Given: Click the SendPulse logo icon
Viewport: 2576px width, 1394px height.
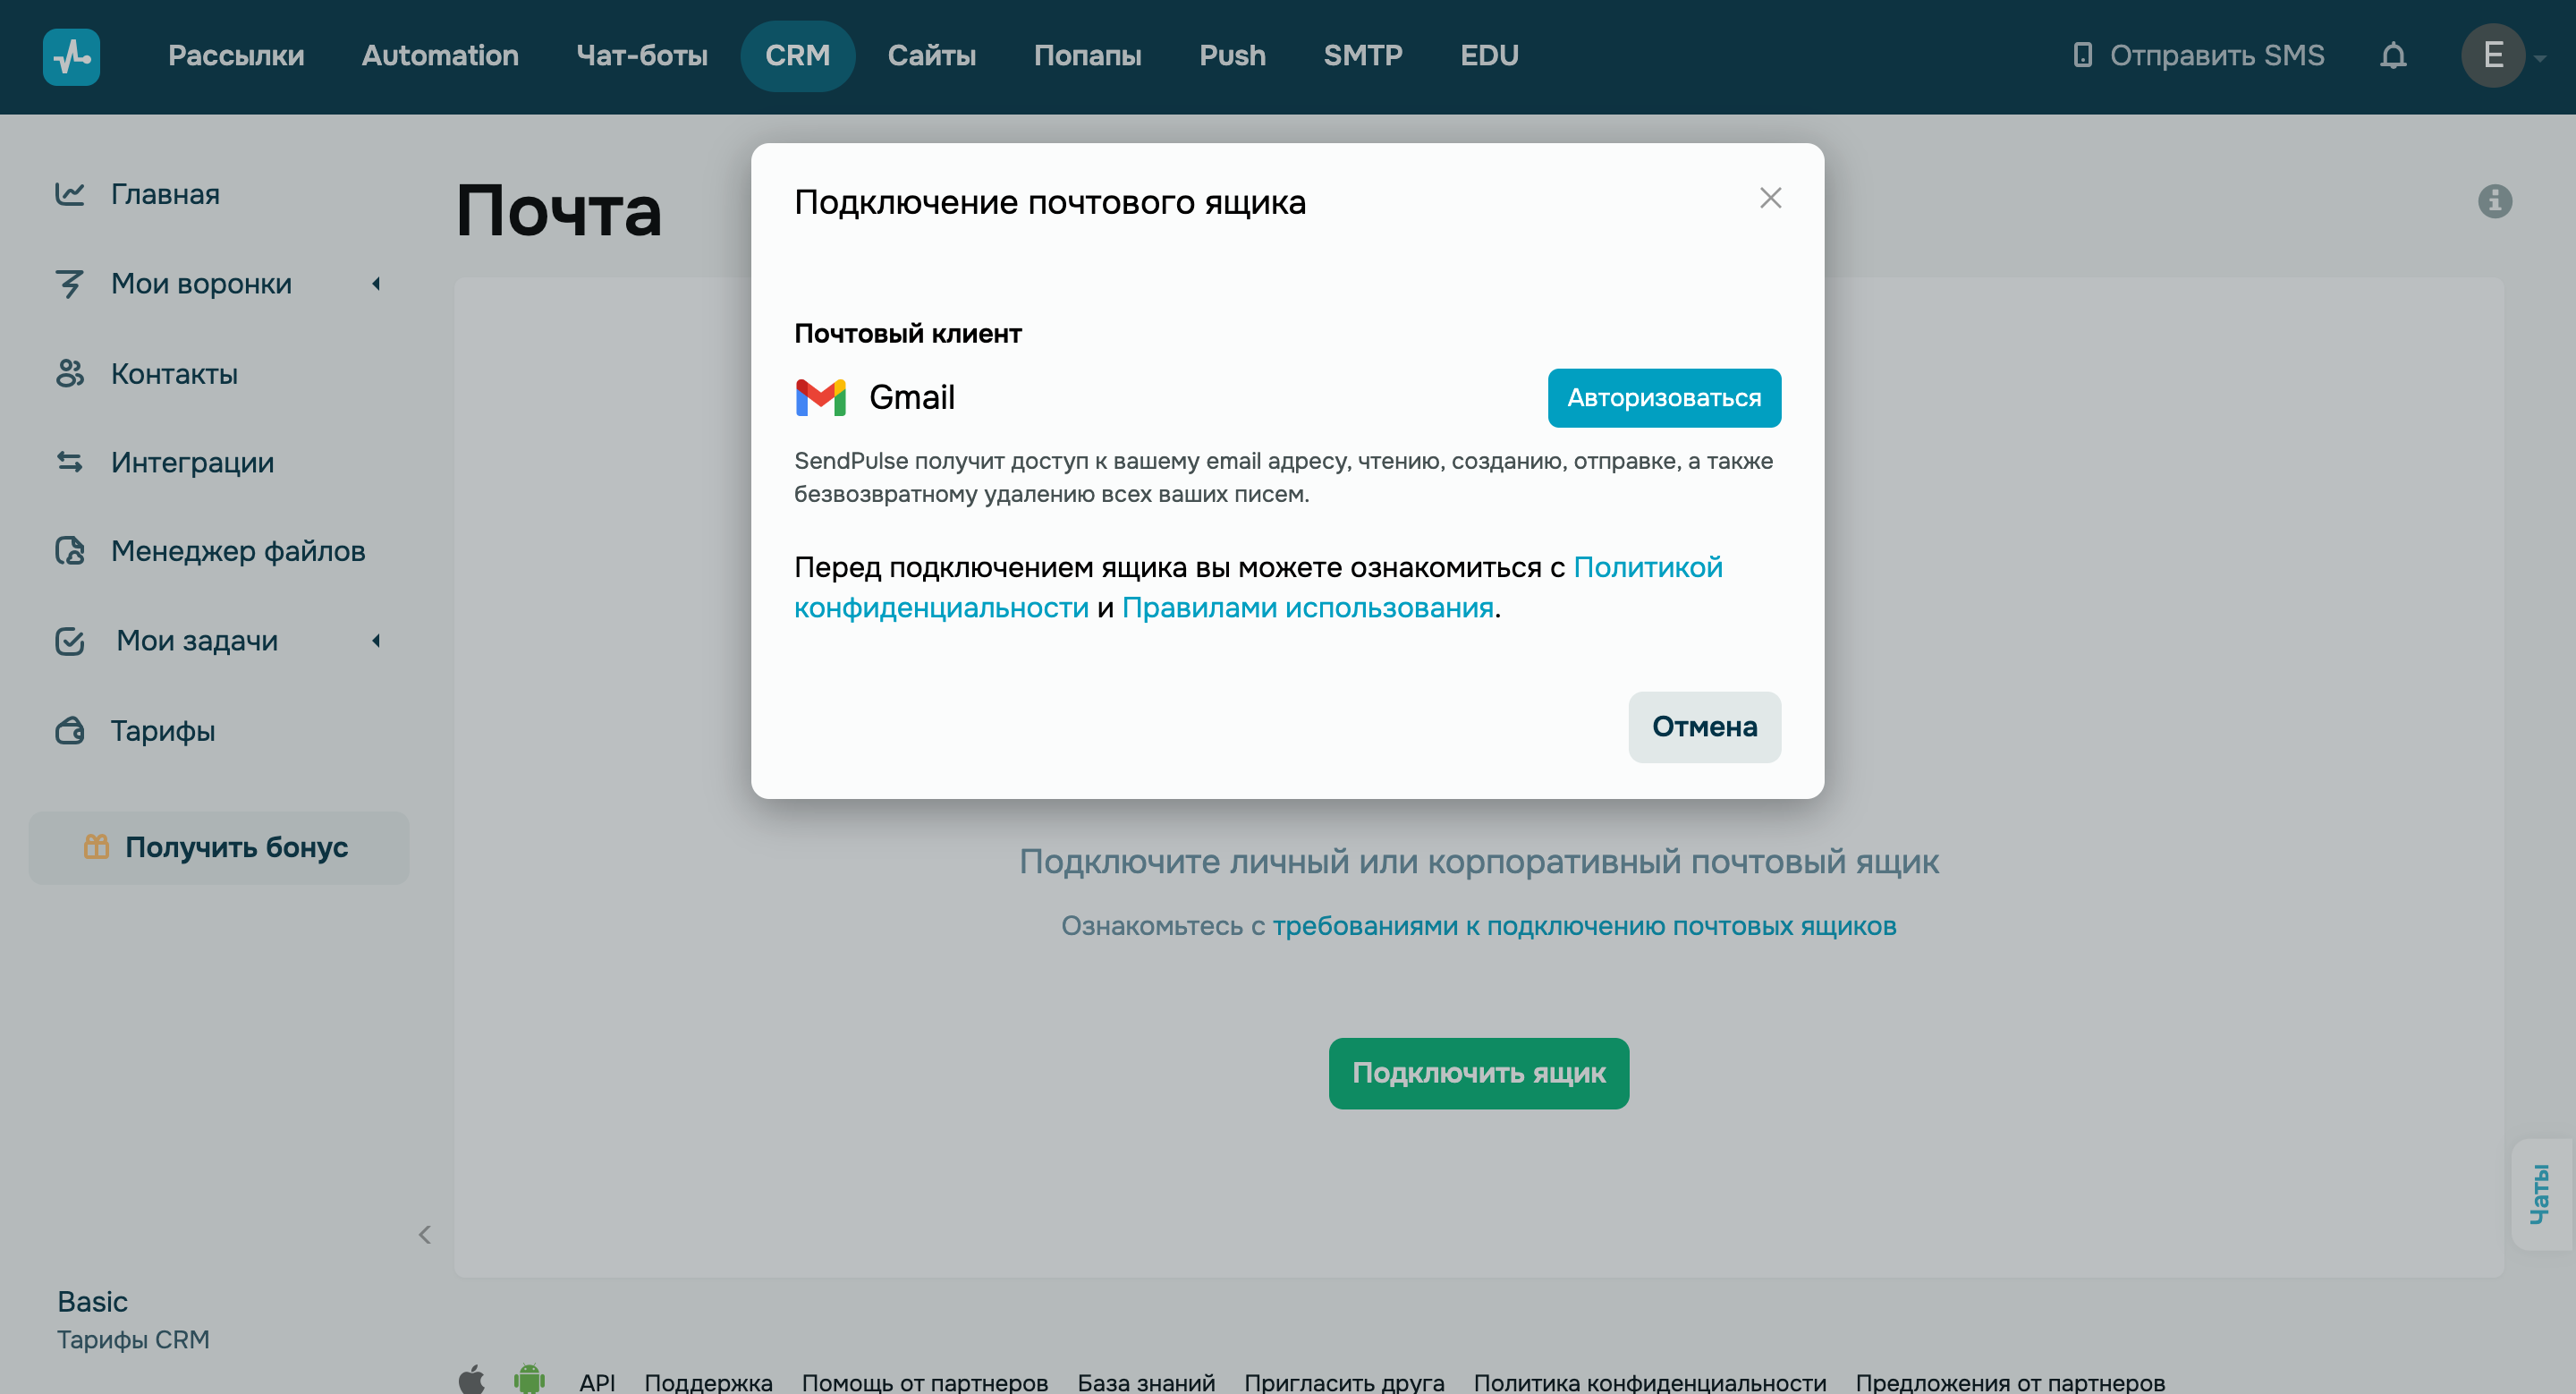Looking at the screenshot, I should 71,56.
